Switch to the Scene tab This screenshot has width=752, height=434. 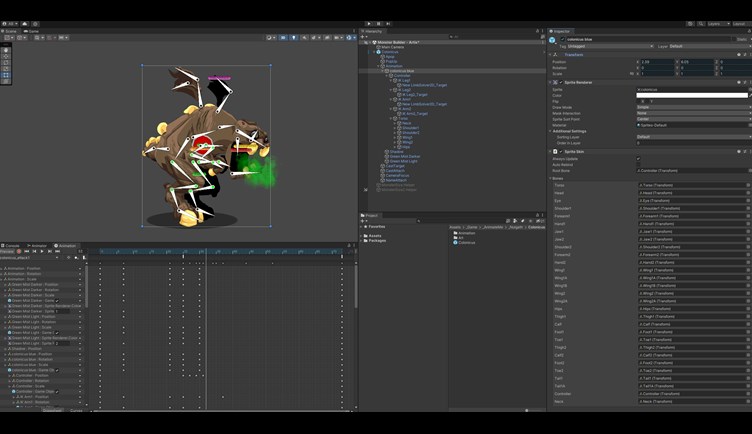pyautogui.click(x=9, y=31)
